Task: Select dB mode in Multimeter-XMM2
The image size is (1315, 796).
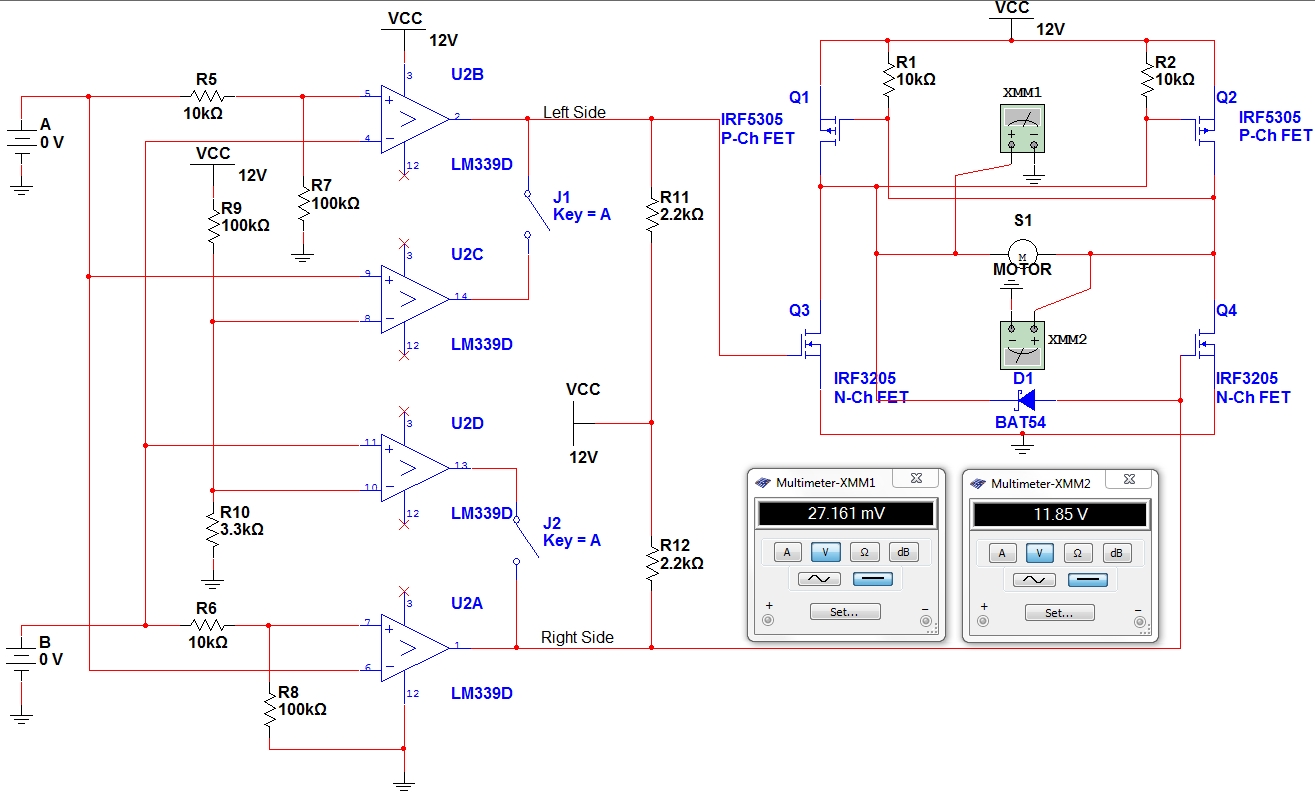Action: pos(1118,552)
